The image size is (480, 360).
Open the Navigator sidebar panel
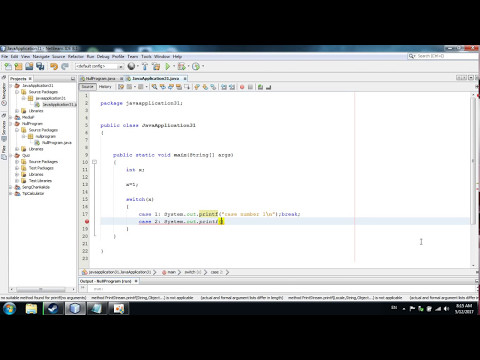[4, 94]
